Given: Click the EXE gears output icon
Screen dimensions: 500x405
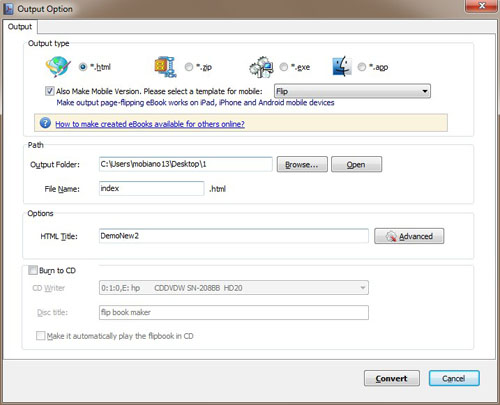Looking at the screenshot, I should [262, 67].
